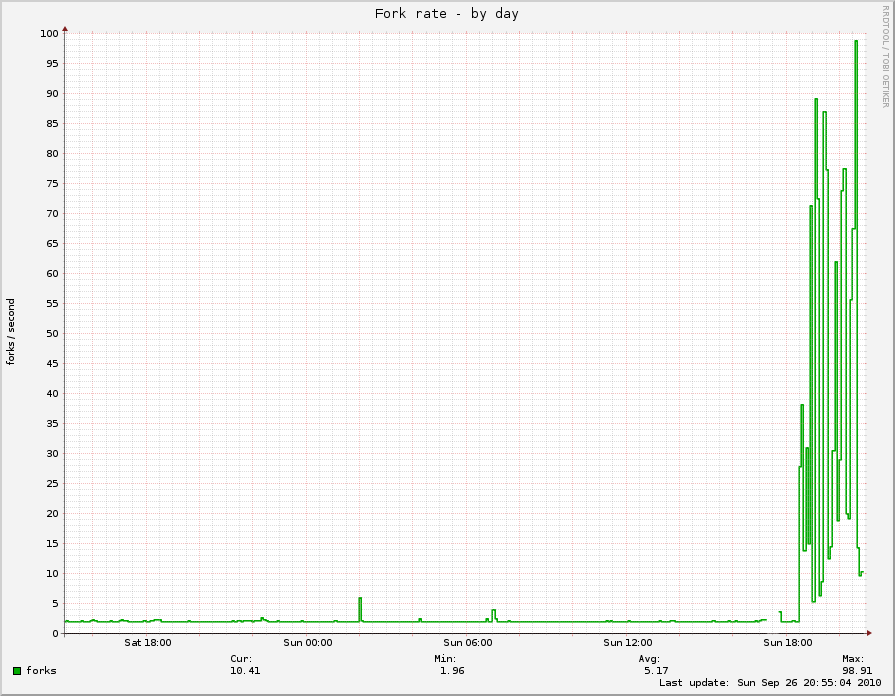Click the y-axis label 75

tap(52, 184)
